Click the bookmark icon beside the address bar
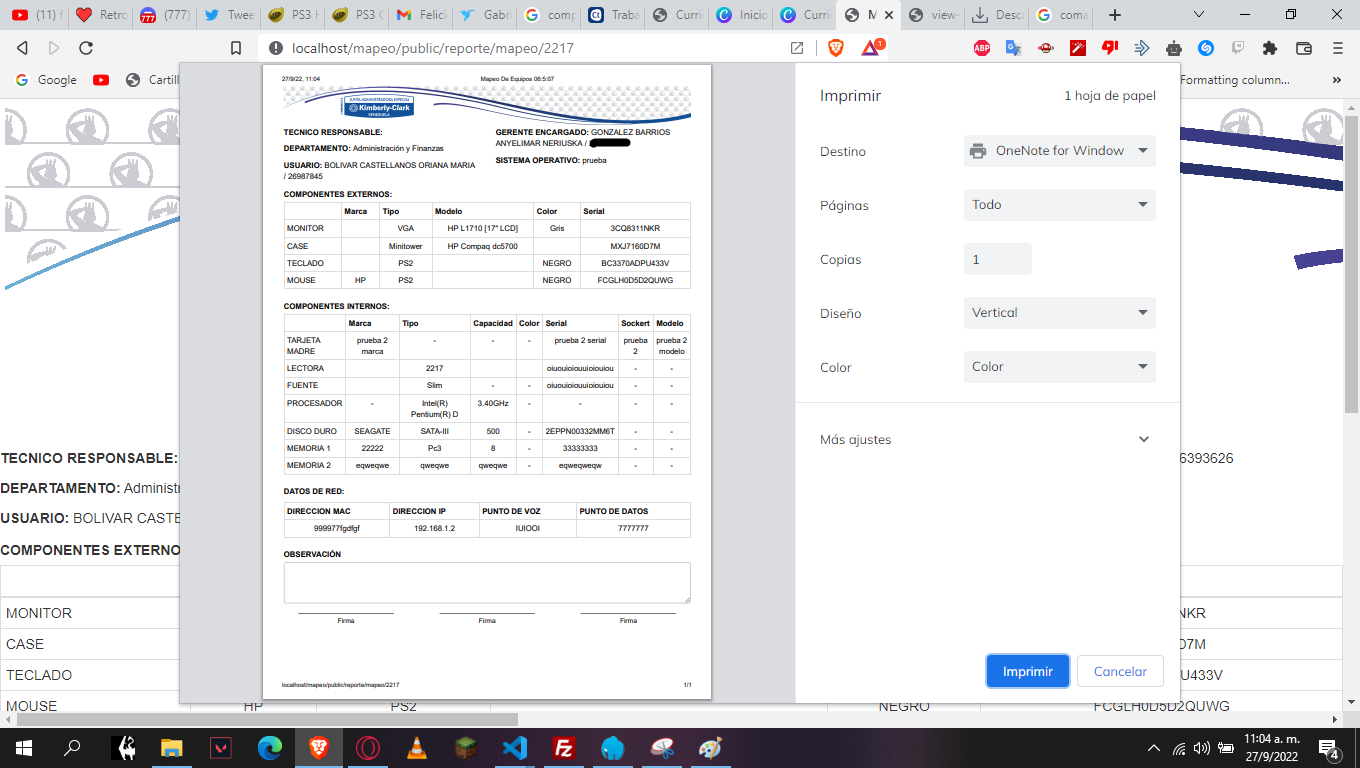Viewport: 1360px width, 768px height. click(x=236, y=48)
